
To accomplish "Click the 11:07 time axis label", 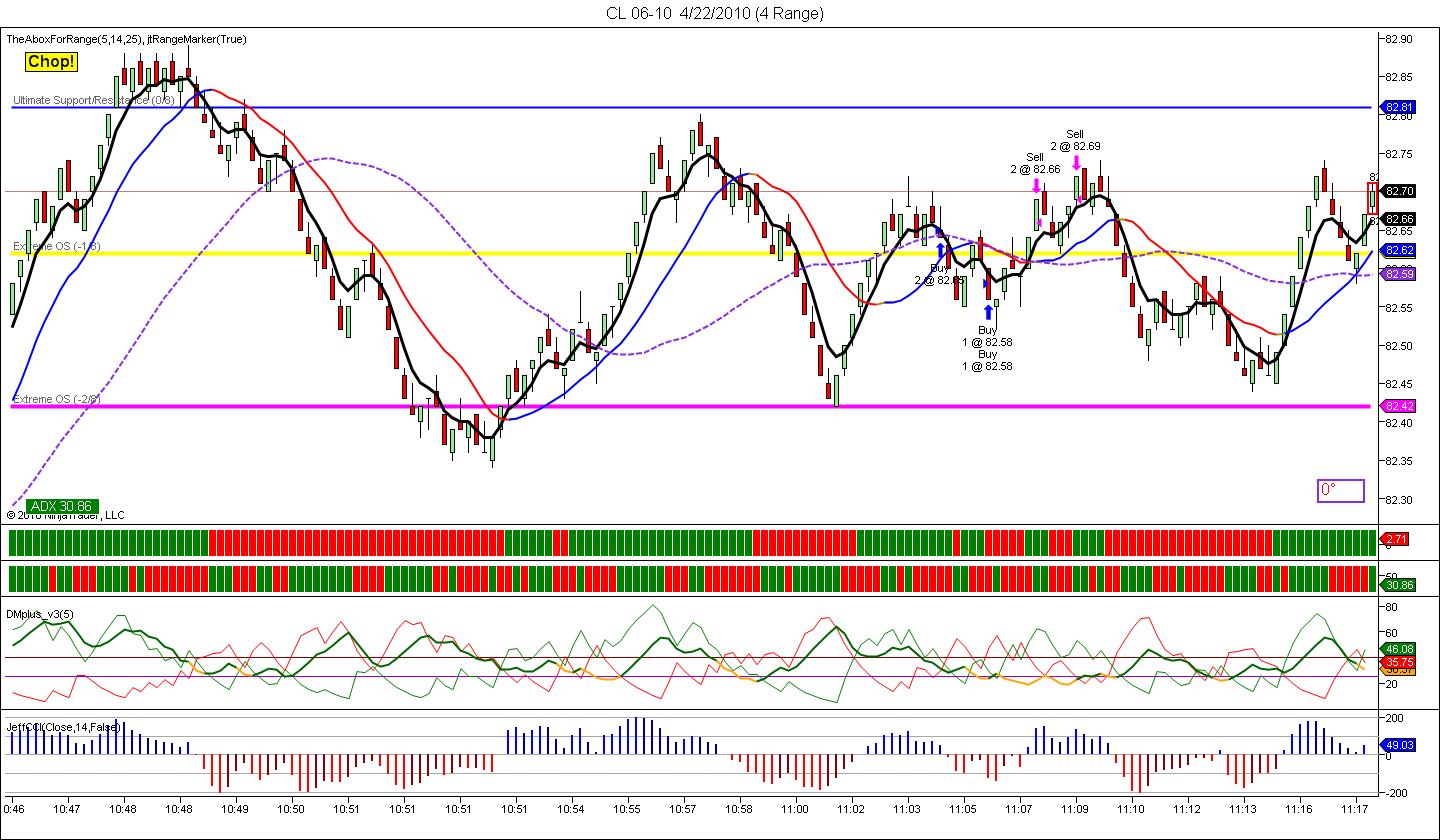I will tap(1019, 807).
